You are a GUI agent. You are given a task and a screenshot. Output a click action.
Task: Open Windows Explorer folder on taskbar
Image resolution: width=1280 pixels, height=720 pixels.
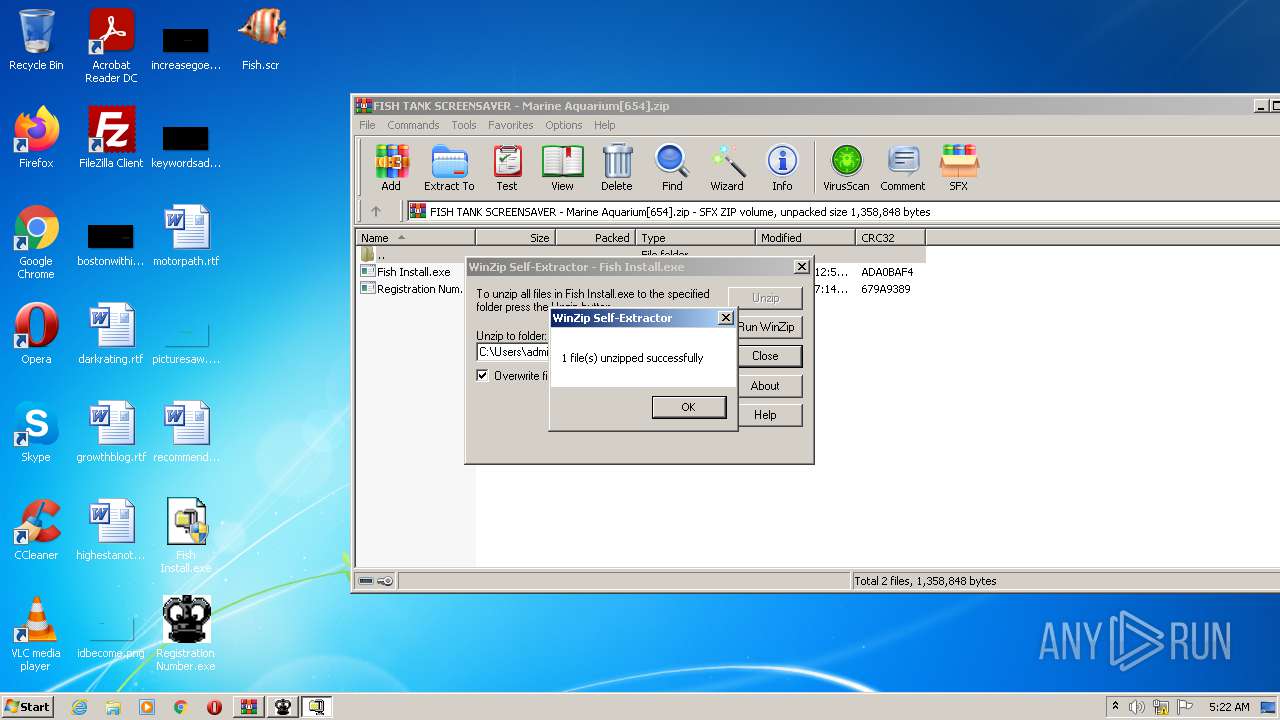point(113,707)
